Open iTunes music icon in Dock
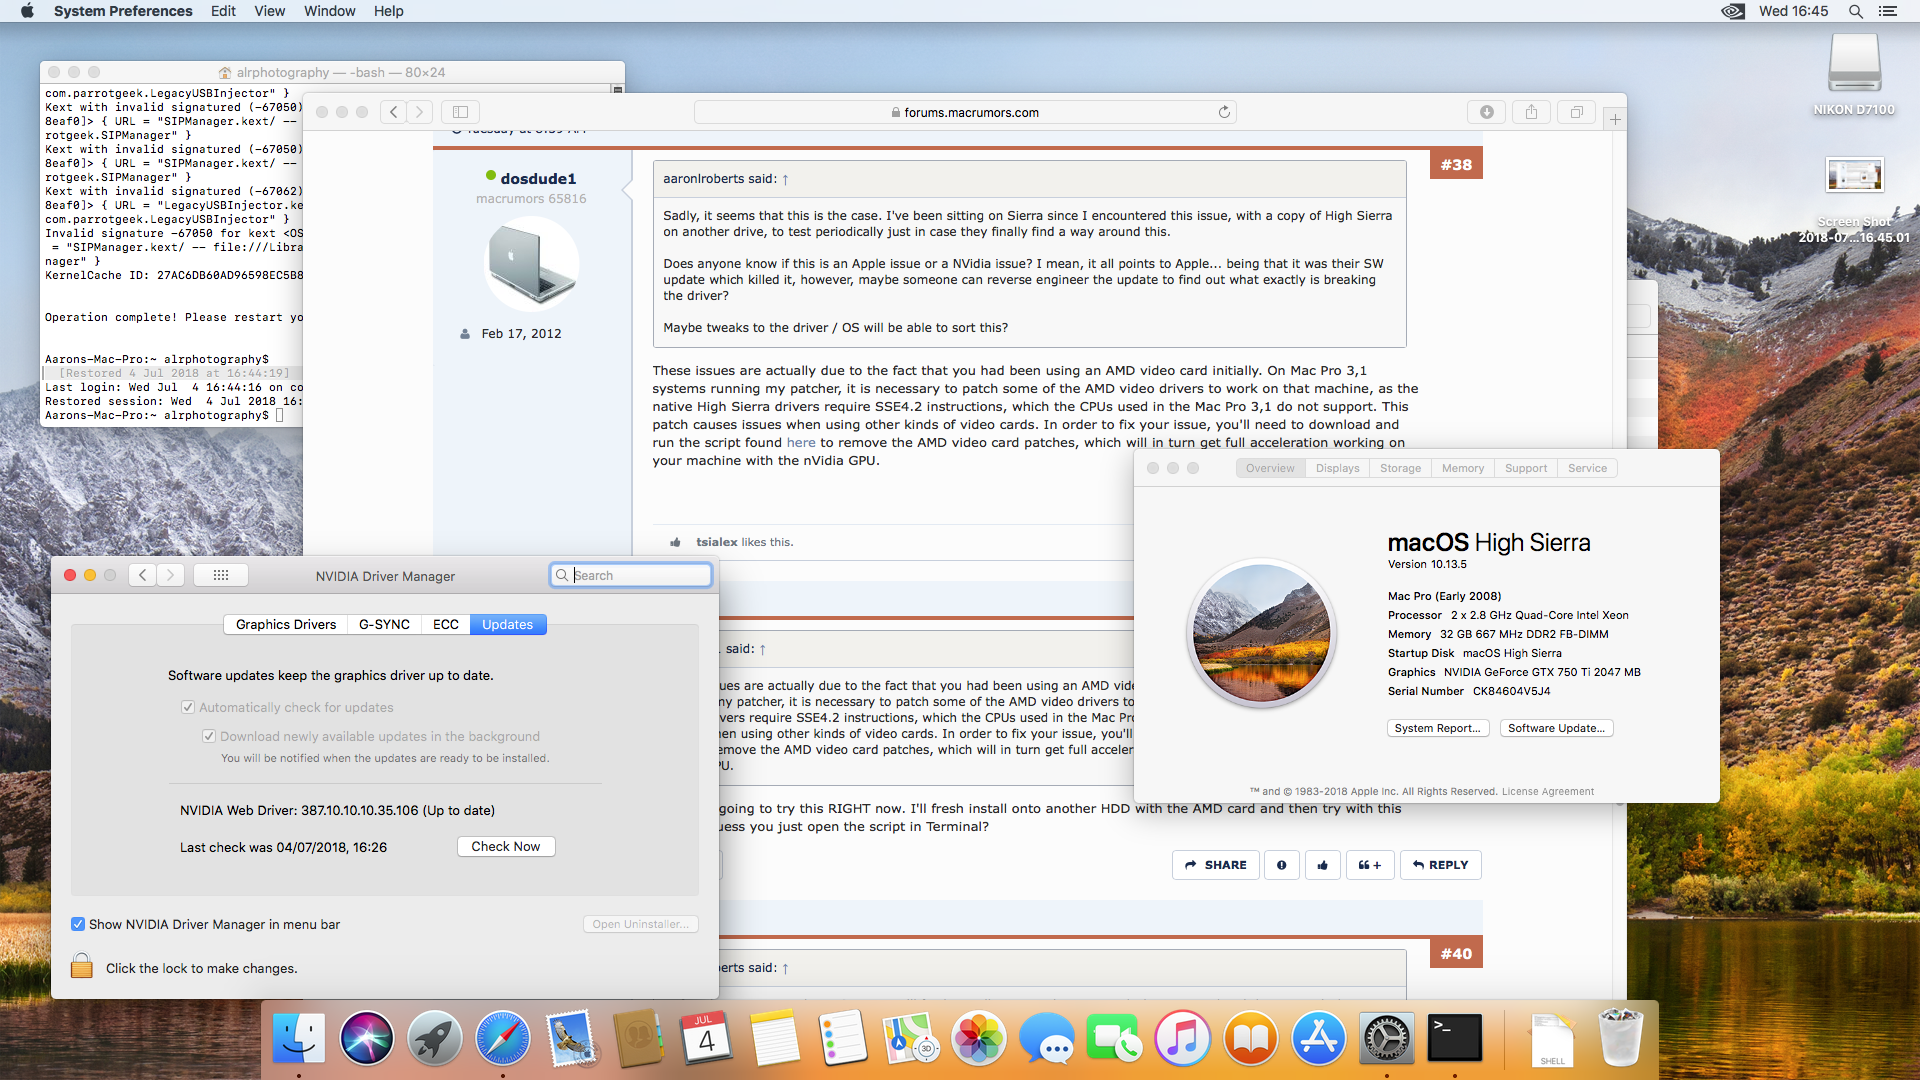 [1183, 1038]
